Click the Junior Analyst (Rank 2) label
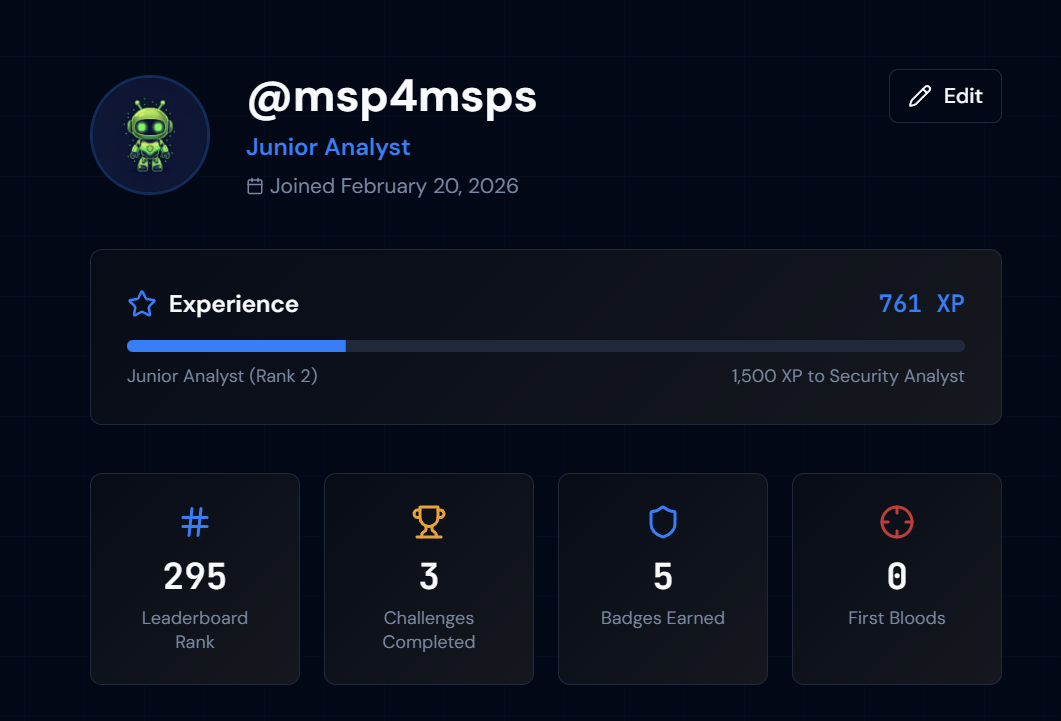This screenshot has width=1061, height=721. (x=222, y=377)
